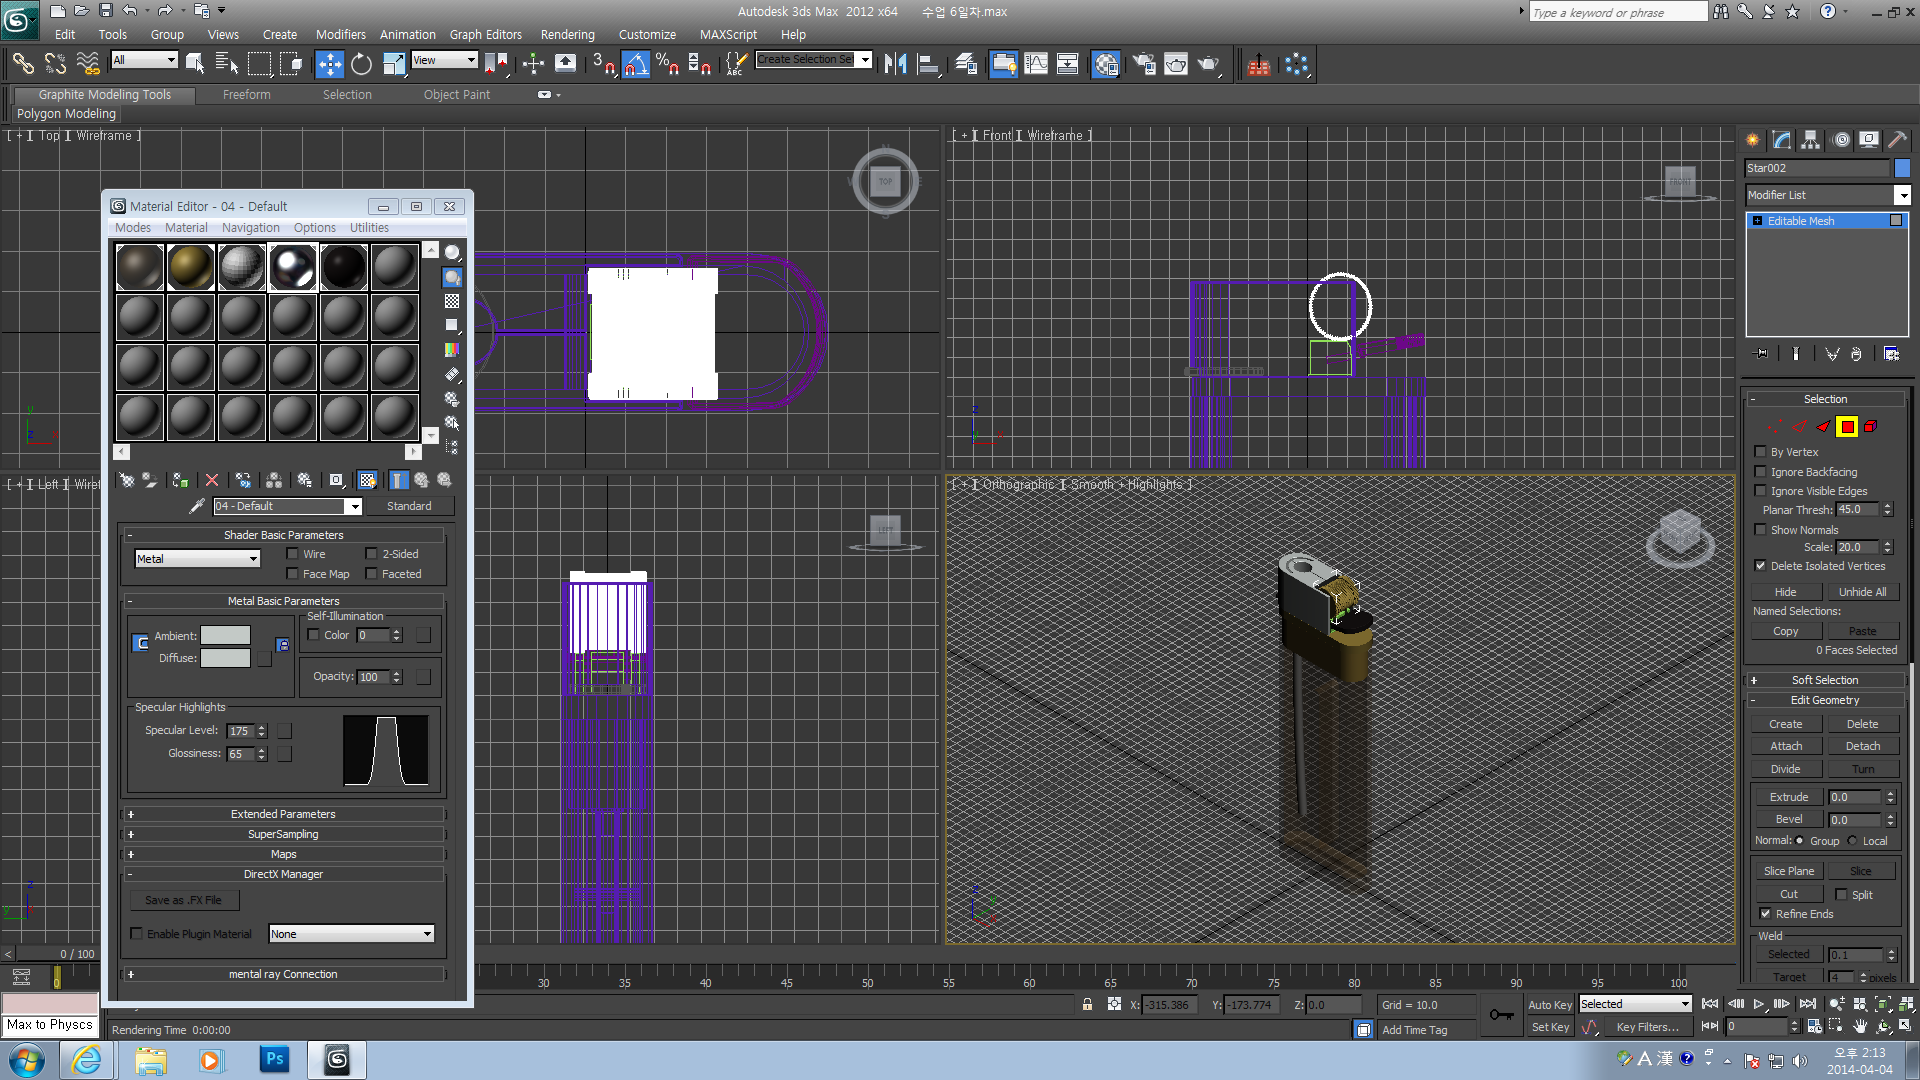Viewport: 1920px width, 1080px height.
Task: Choose the Select Object tool
Action: [x=195, y=64]
